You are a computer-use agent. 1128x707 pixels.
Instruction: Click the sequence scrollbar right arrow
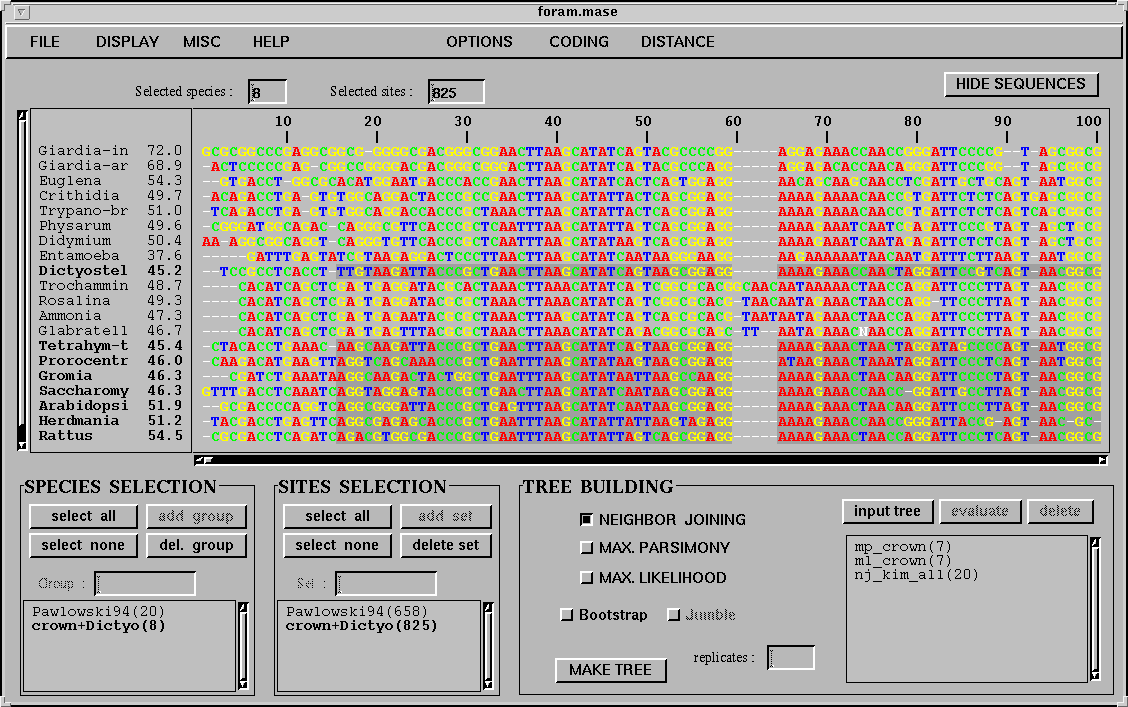point(1103,461)
